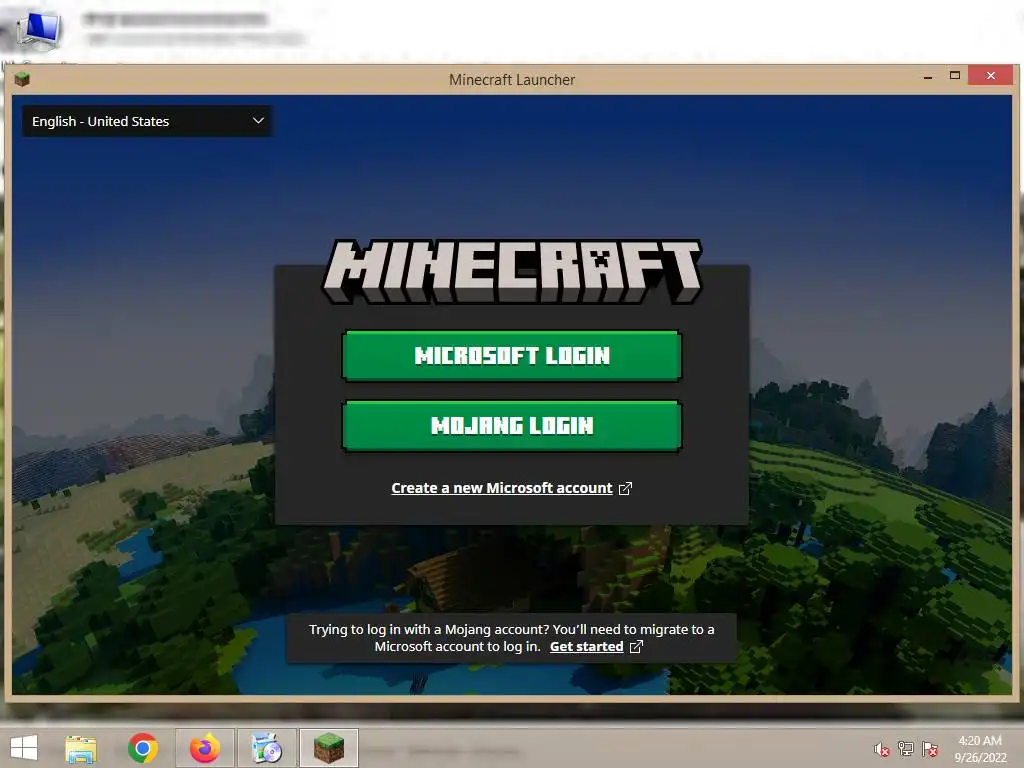Screen dimensions: 1024x768
Task: Open the Action Center flag icon
Action: (x=930, y=749)
